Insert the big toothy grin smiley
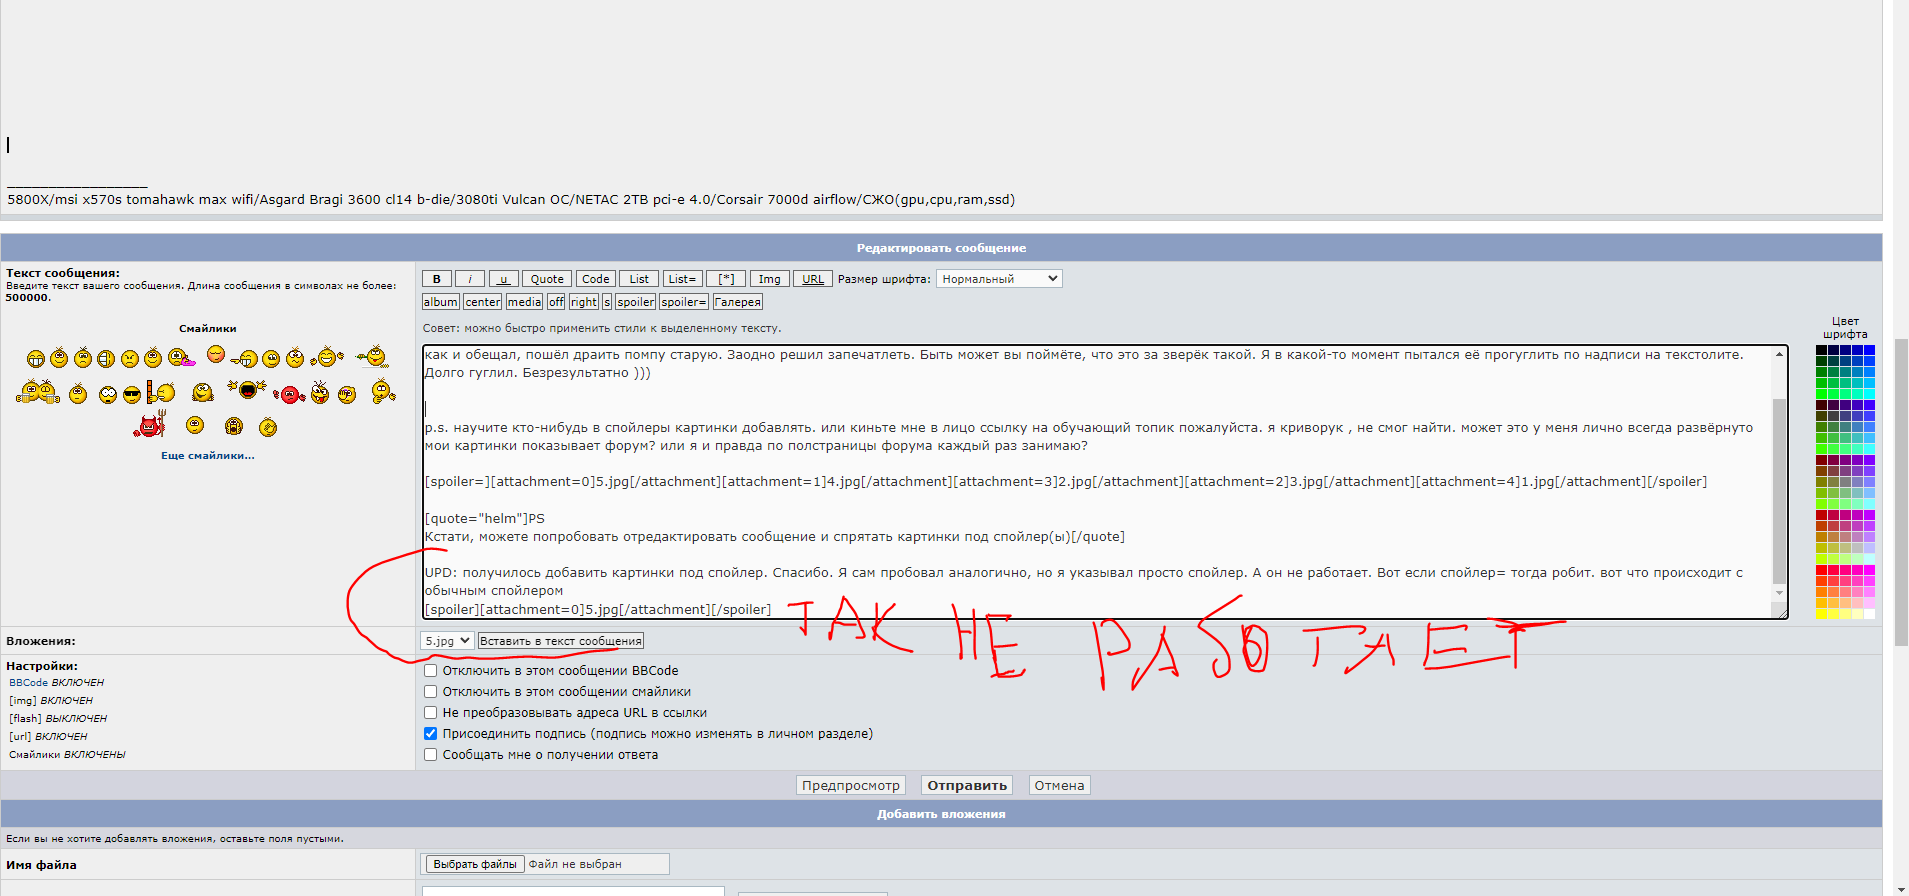Viewport: 1909px width, 896px height. pos(36,359)
